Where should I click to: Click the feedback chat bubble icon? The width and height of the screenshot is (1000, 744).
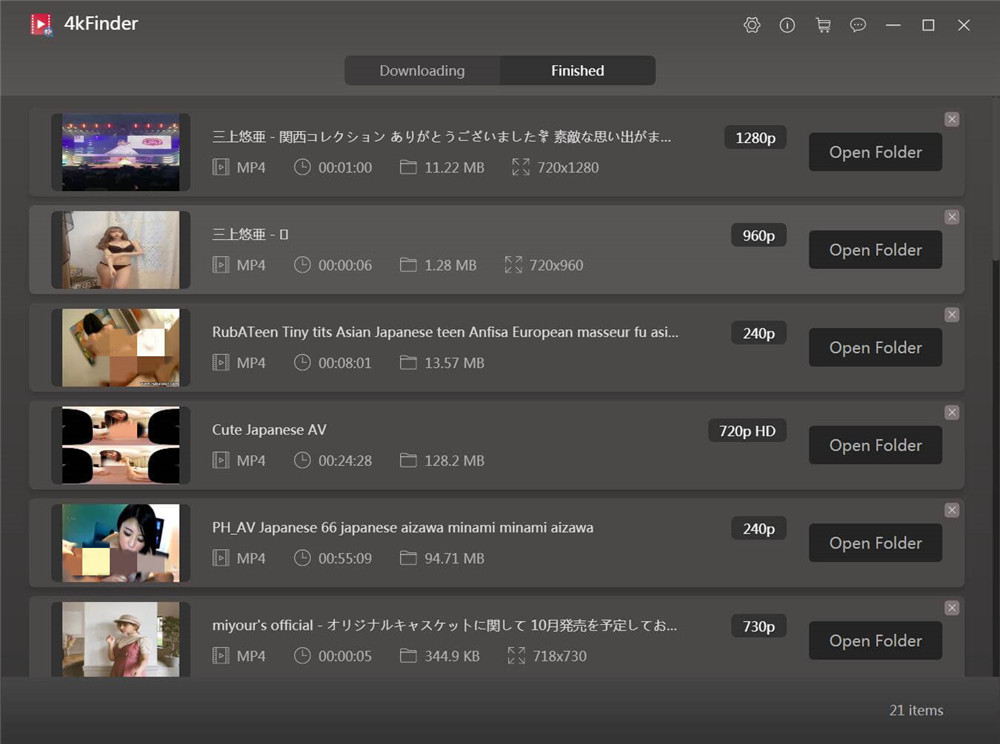pyautogui.click(x=858, y=25)
